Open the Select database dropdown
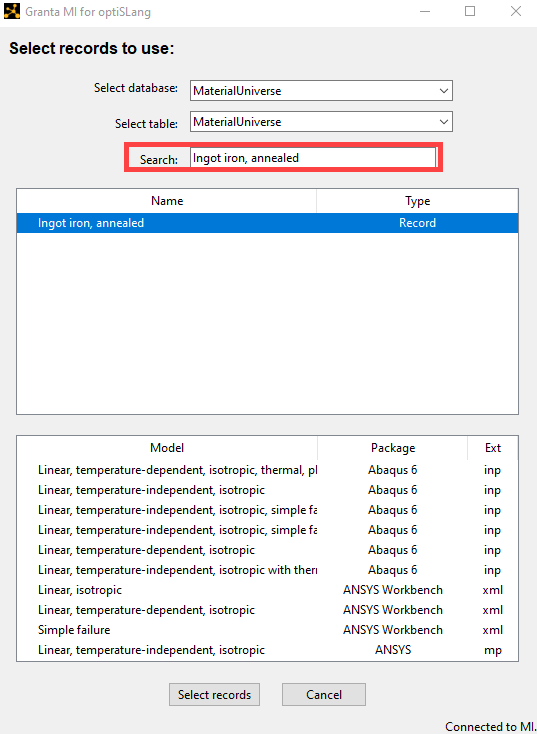 321,91
